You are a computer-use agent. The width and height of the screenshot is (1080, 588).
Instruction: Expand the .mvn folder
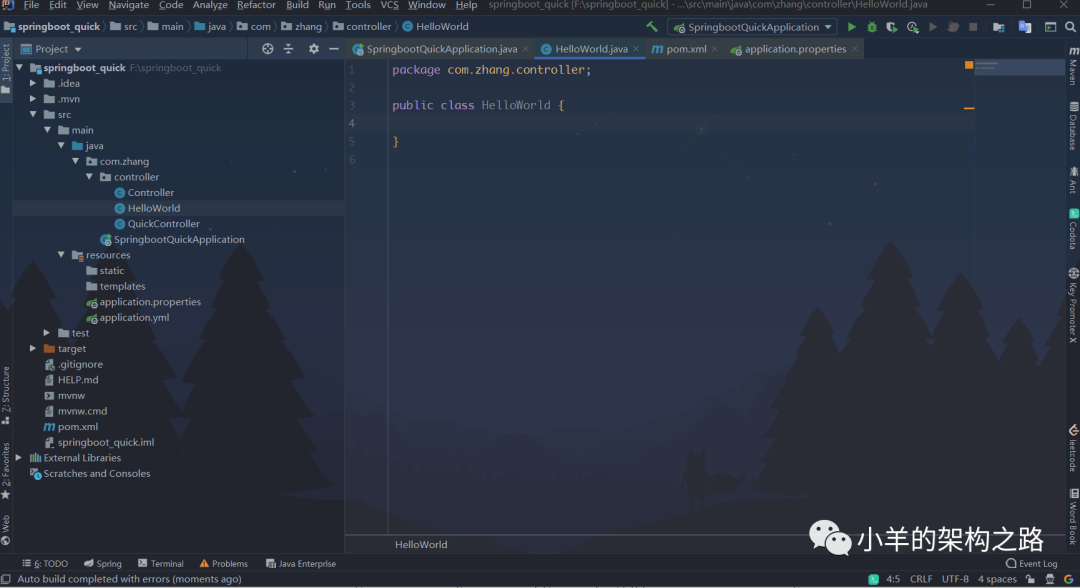point(32,98)
